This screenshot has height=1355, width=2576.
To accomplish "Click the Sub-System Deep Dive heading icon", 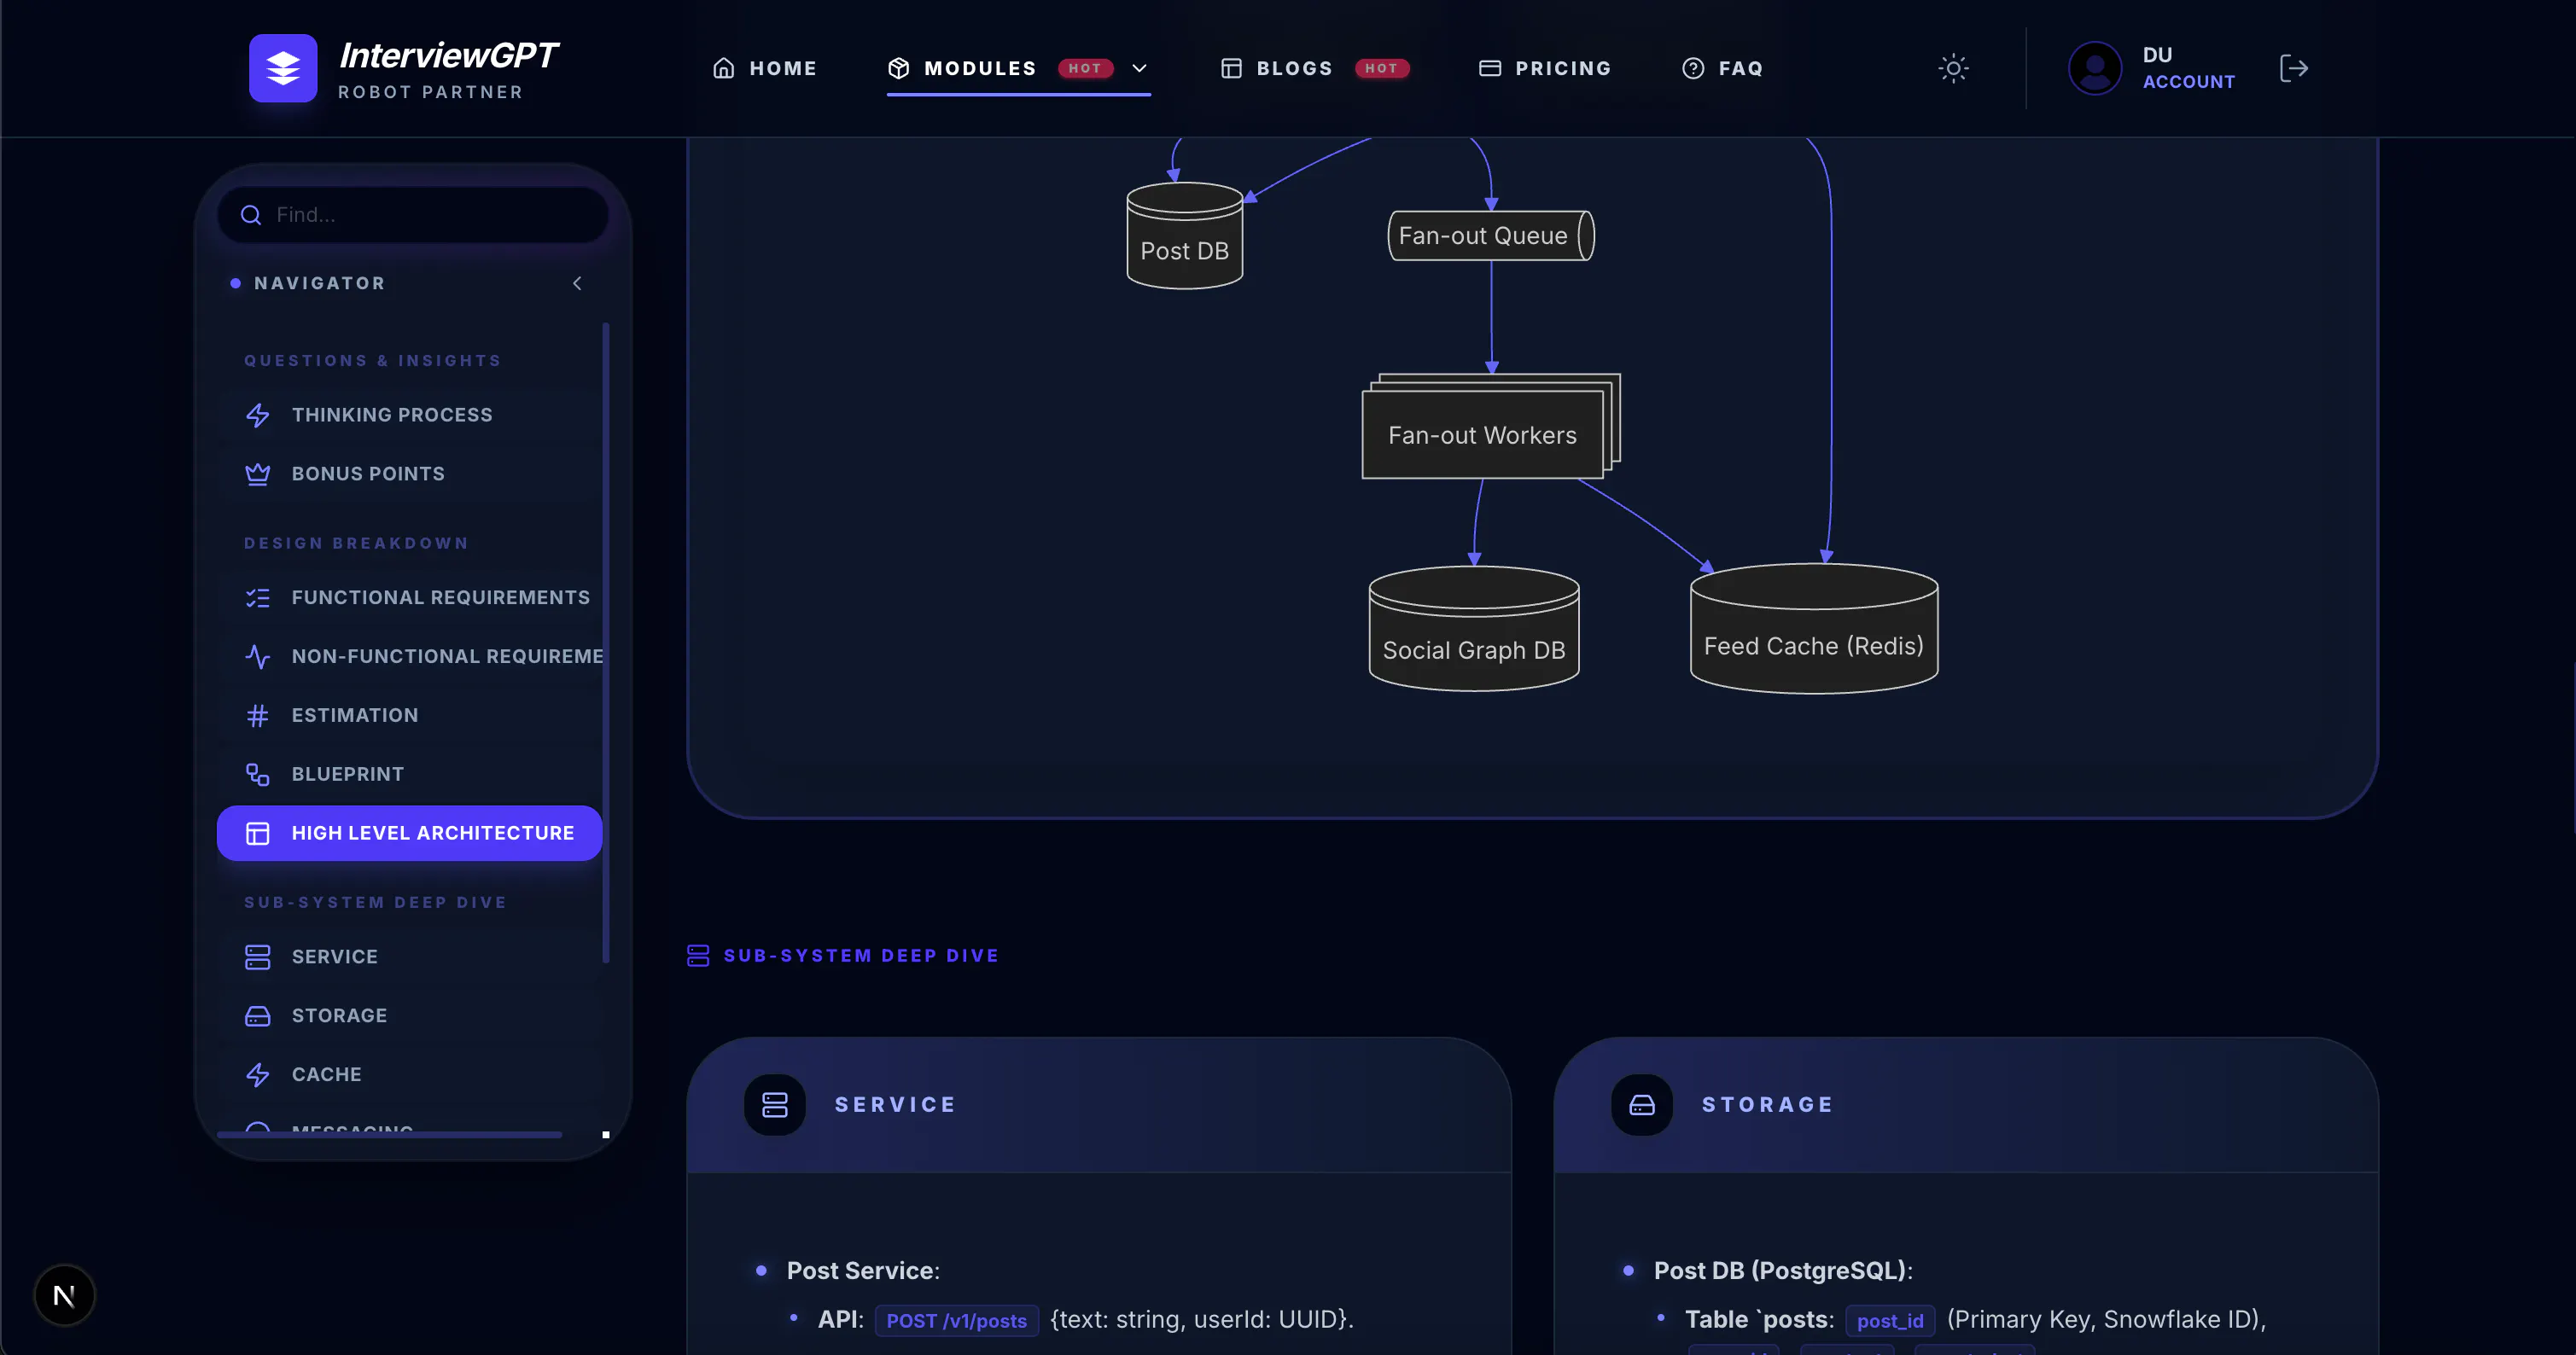I will tap(698, 956).
